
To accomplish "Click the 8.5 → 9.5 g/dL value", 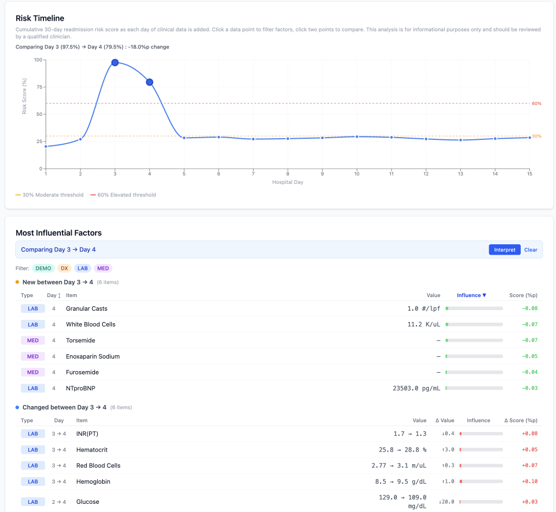I will coord(400,482).
